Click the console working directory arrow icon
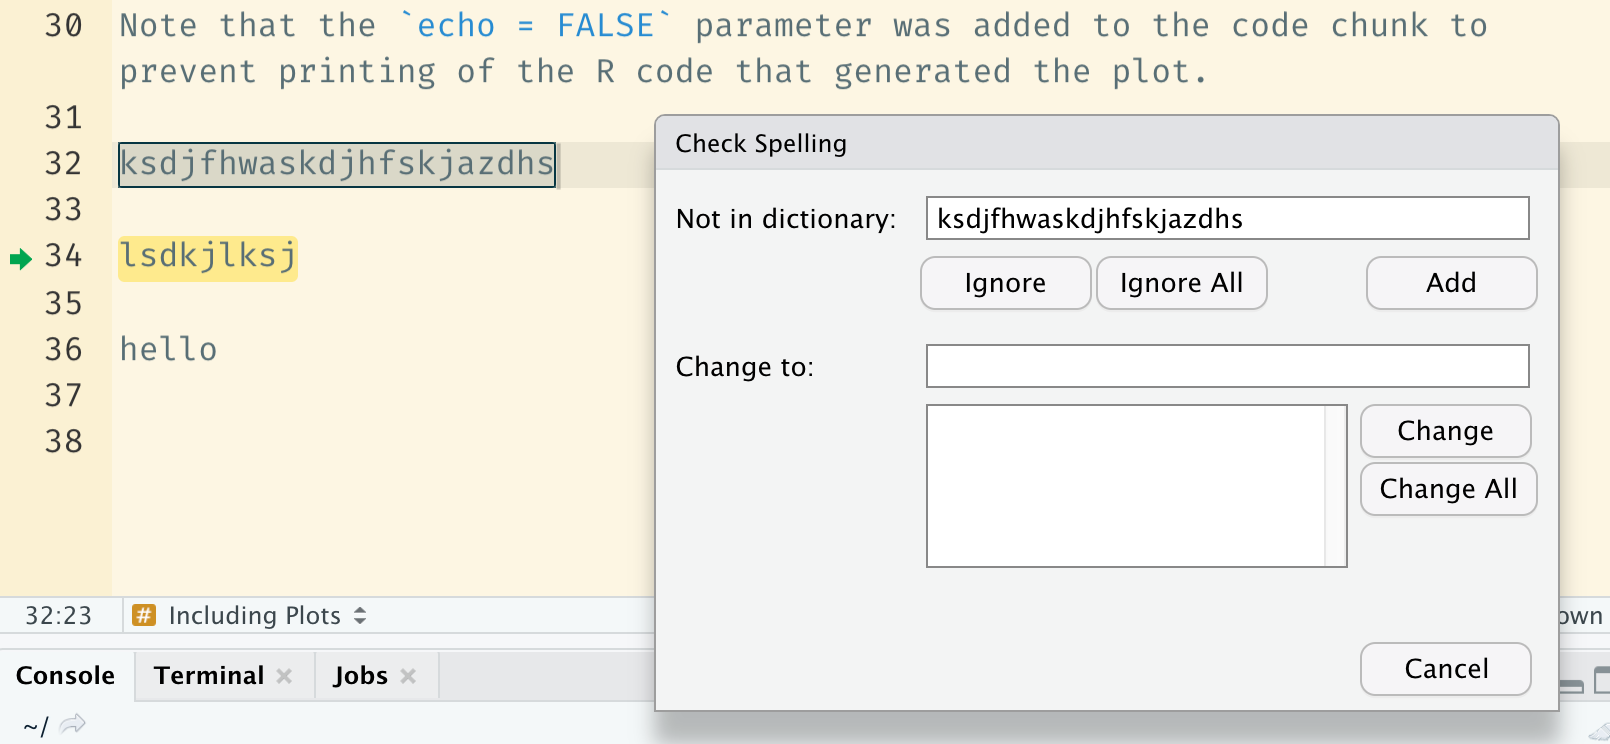Viewport: 1610px width, 744px height. click(72, 724)
